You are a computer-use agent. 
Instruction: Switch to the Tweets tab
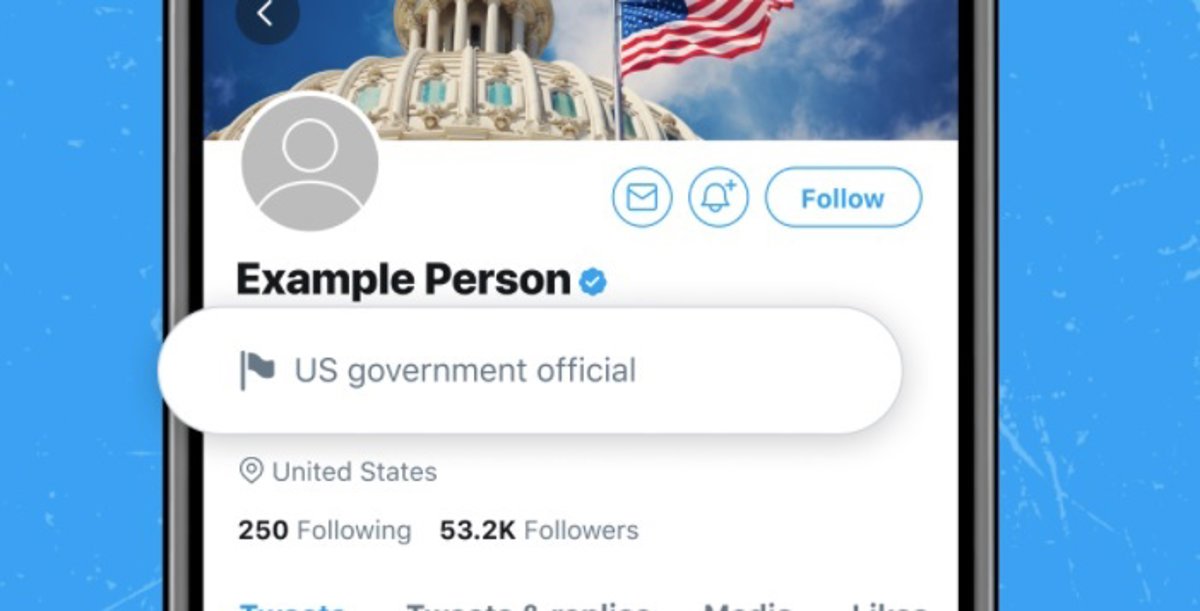point(292,605)
